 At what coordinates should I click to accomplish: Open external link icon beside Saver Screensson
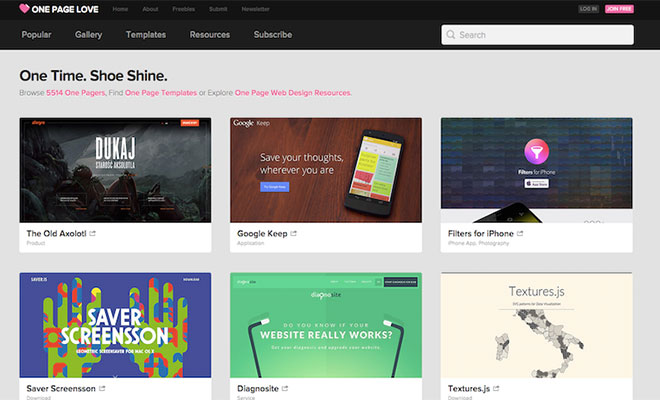[102, 388]
